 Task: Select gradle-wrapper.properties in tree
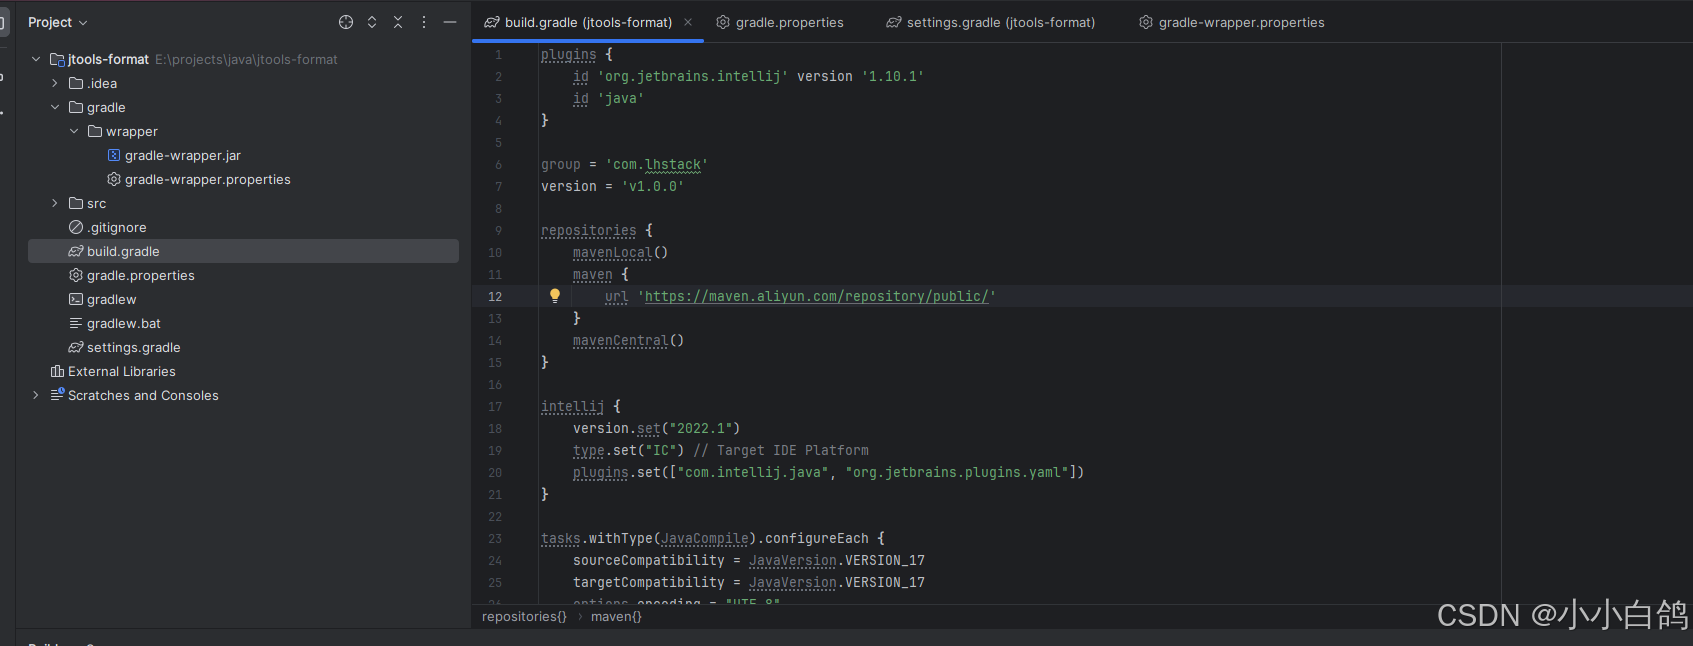(207, 179)
